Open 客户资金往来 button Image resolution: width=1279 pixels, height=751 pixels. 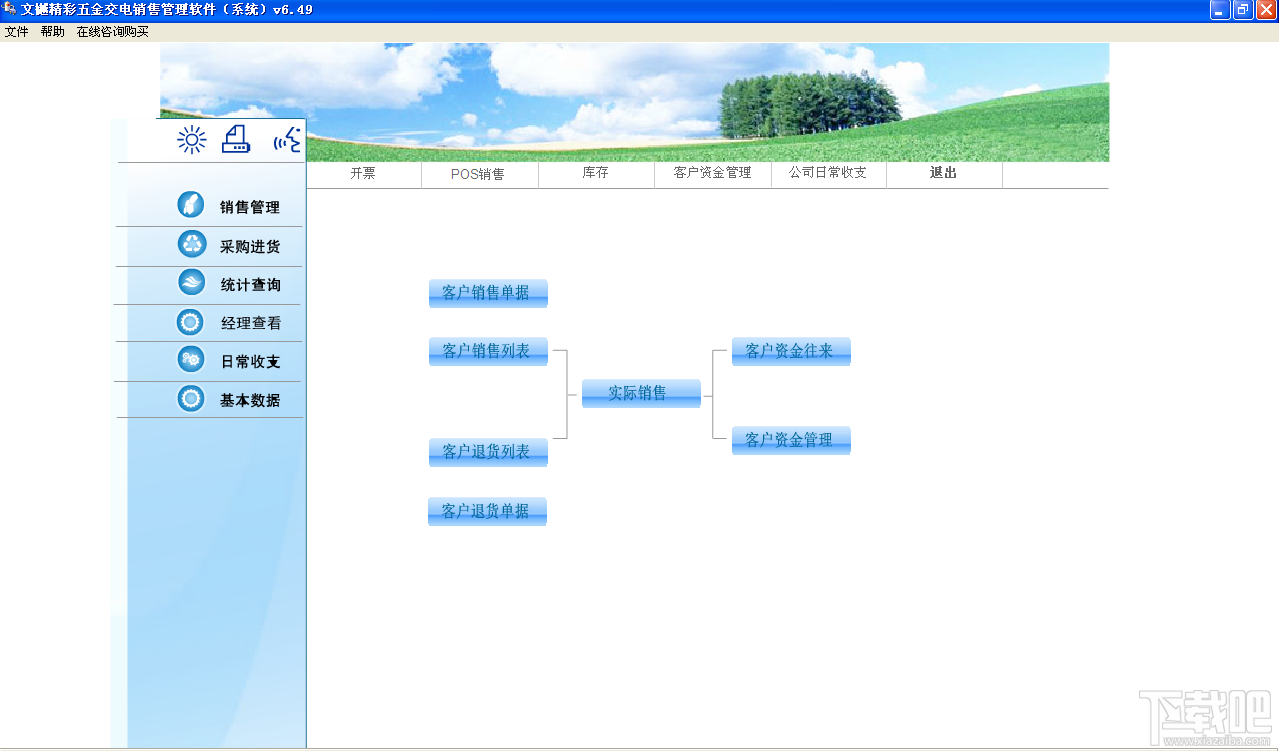(x=791, y=351)
